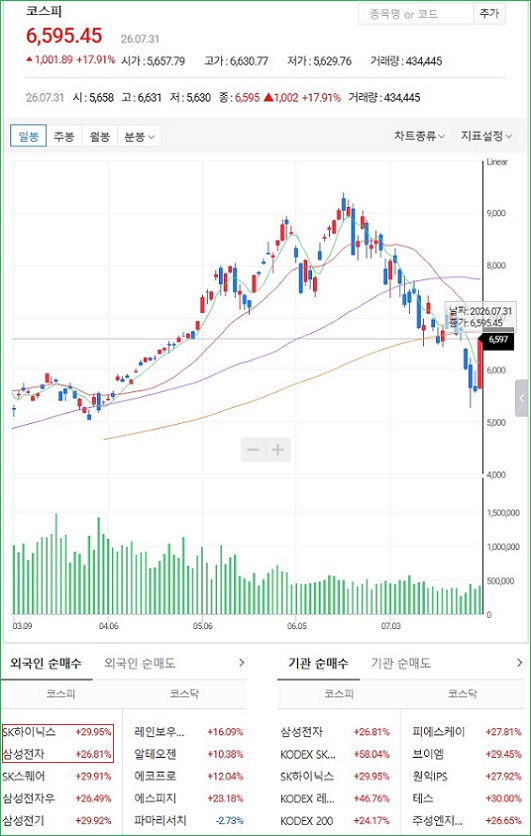Open the 차트종류 chart type dropdown
Image resolution: width=531 pixels, height=836 pixels.
(x=419, y=136)
